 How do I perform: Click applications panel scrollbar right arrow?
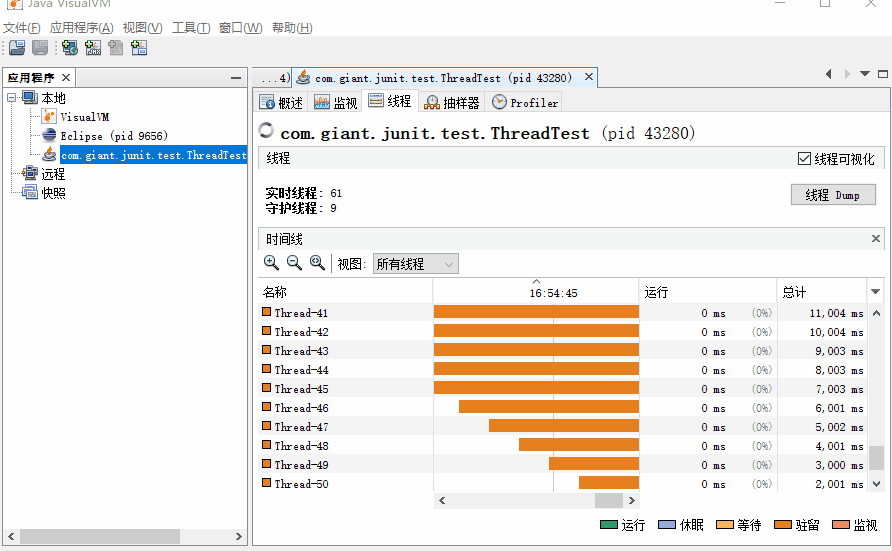pyautogui.click(x=238, y=536)
